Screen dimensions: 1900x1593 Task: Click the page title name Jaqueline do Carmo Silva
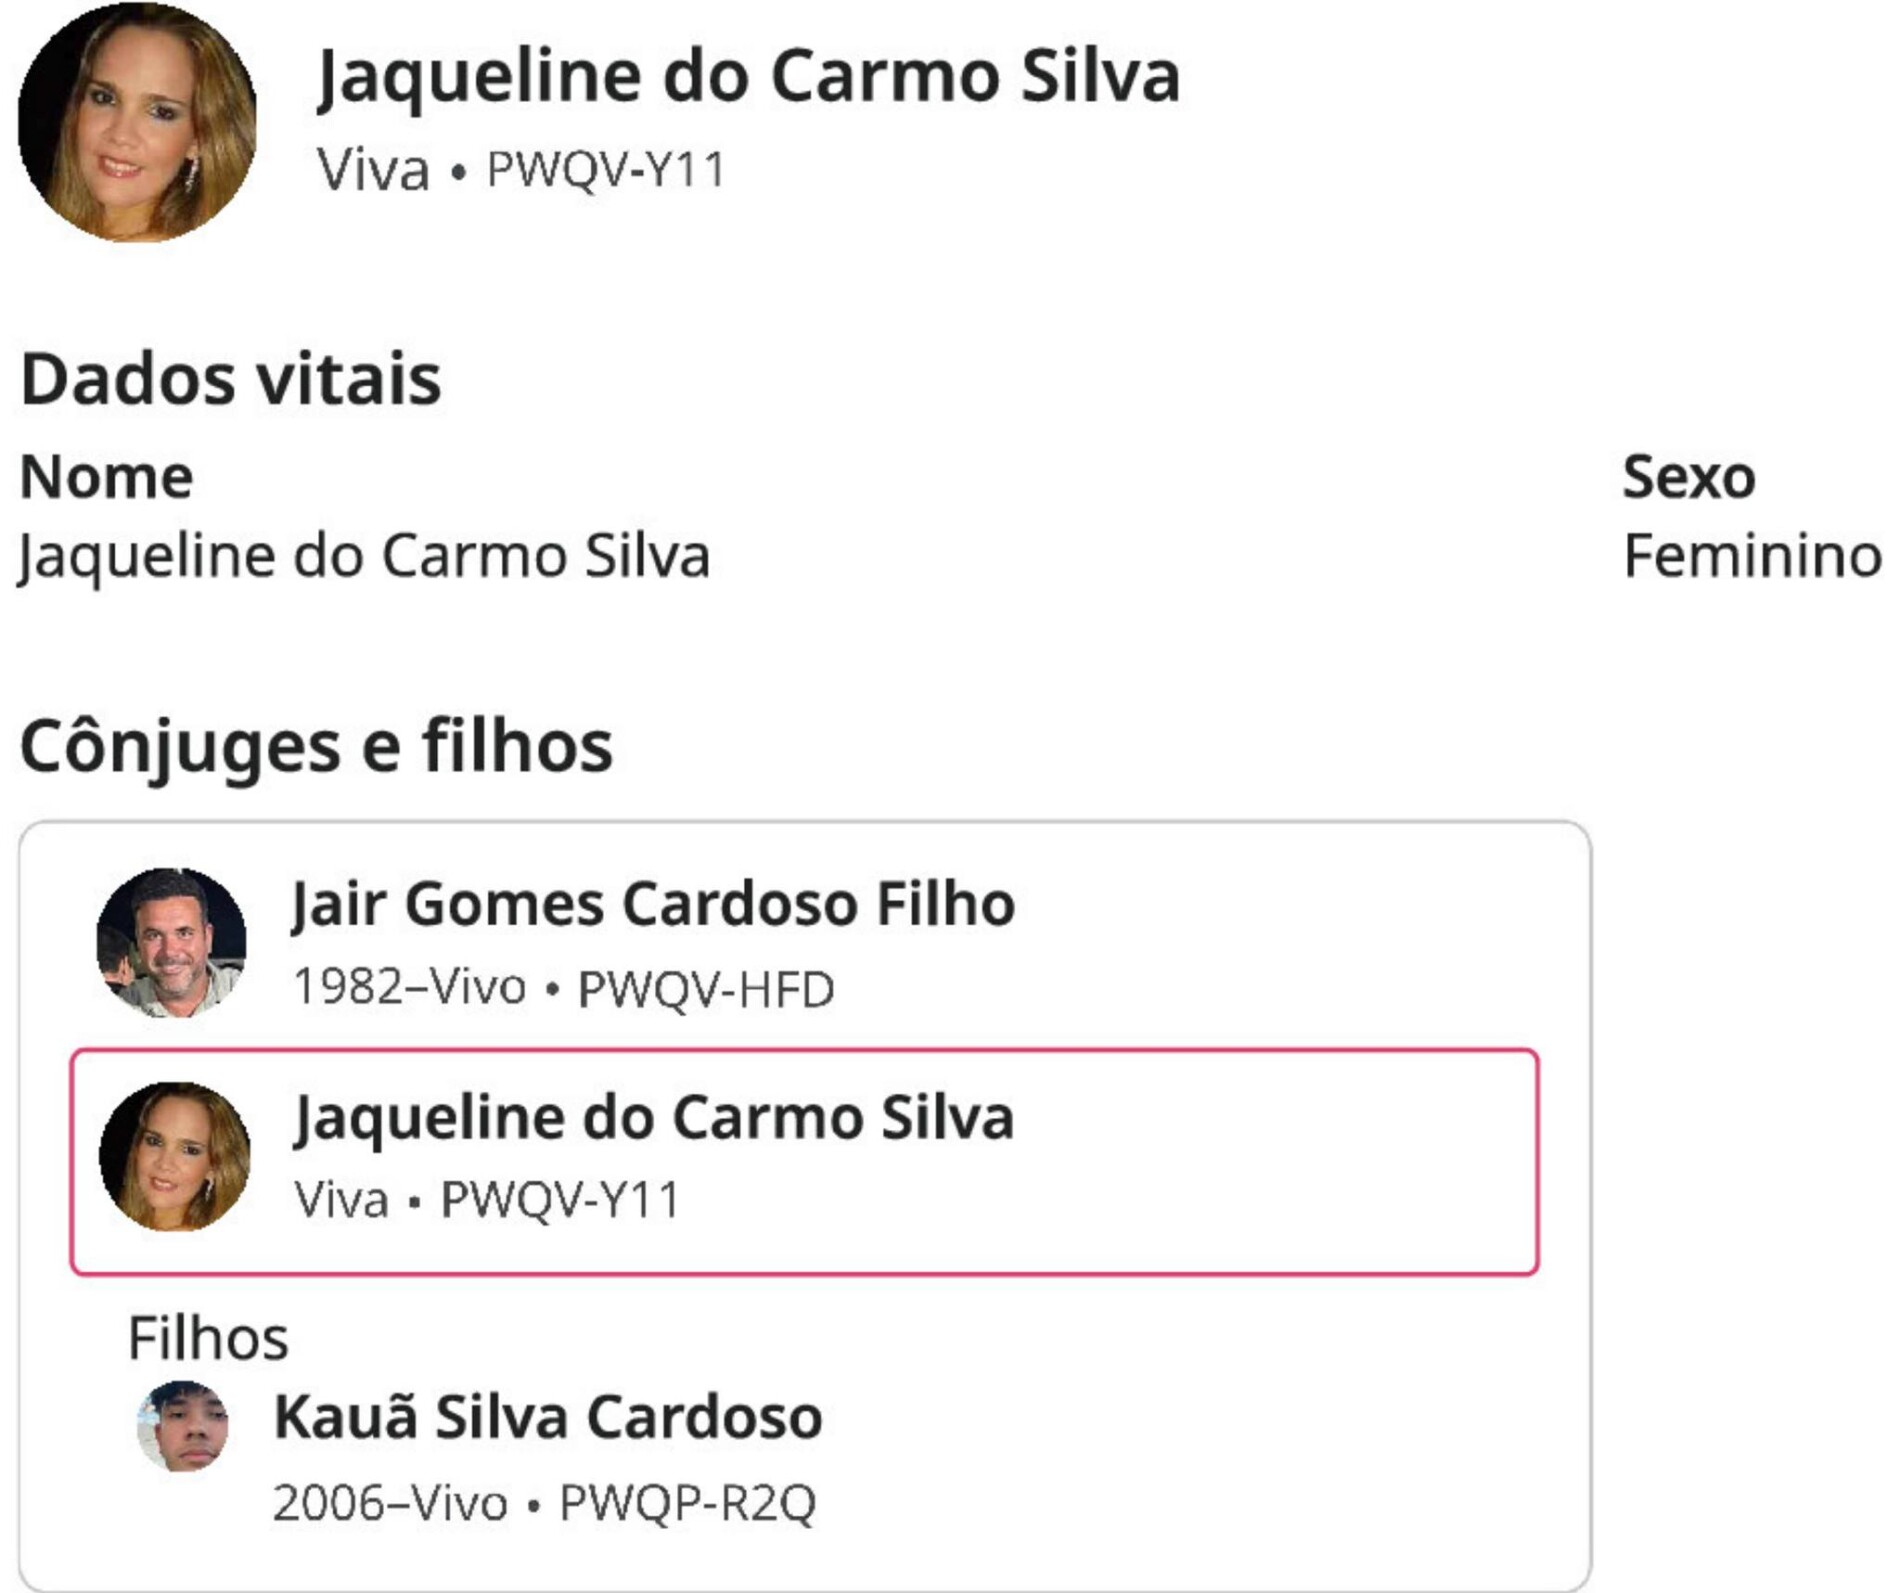tap(748, 77)
